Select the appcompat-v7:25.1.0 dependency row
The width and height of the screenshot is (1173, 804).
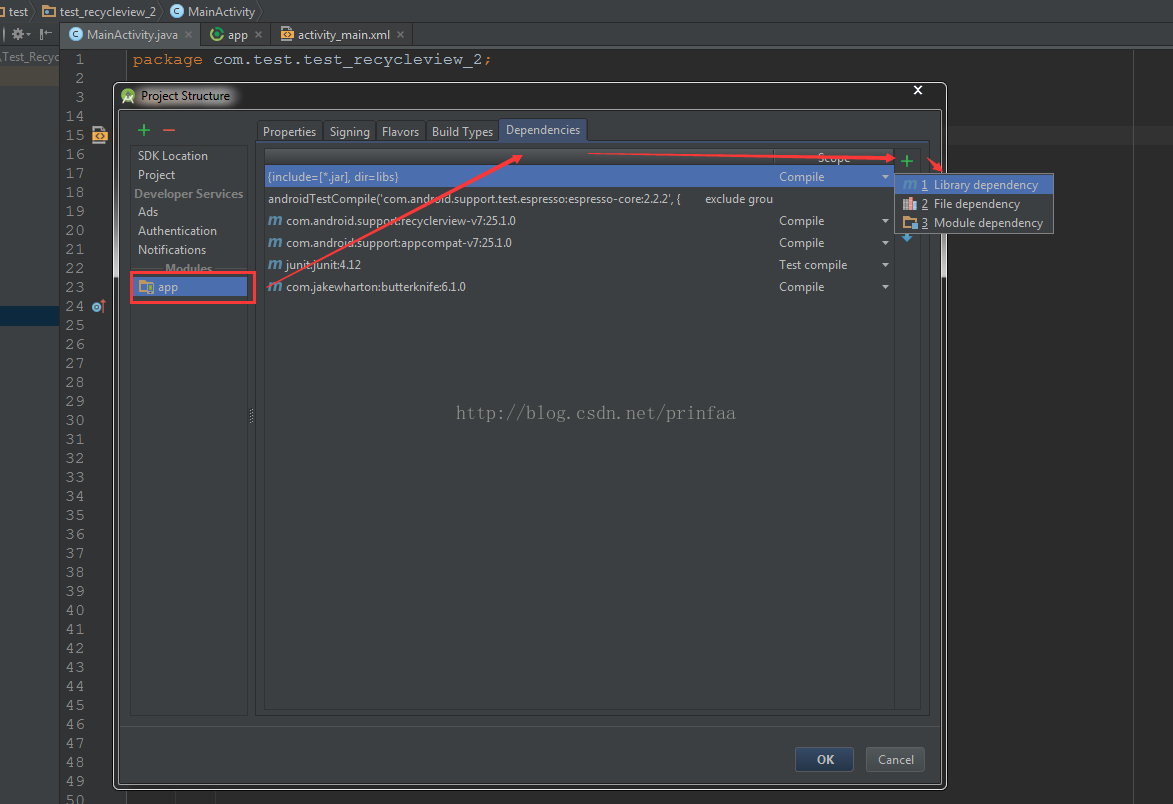579,242
